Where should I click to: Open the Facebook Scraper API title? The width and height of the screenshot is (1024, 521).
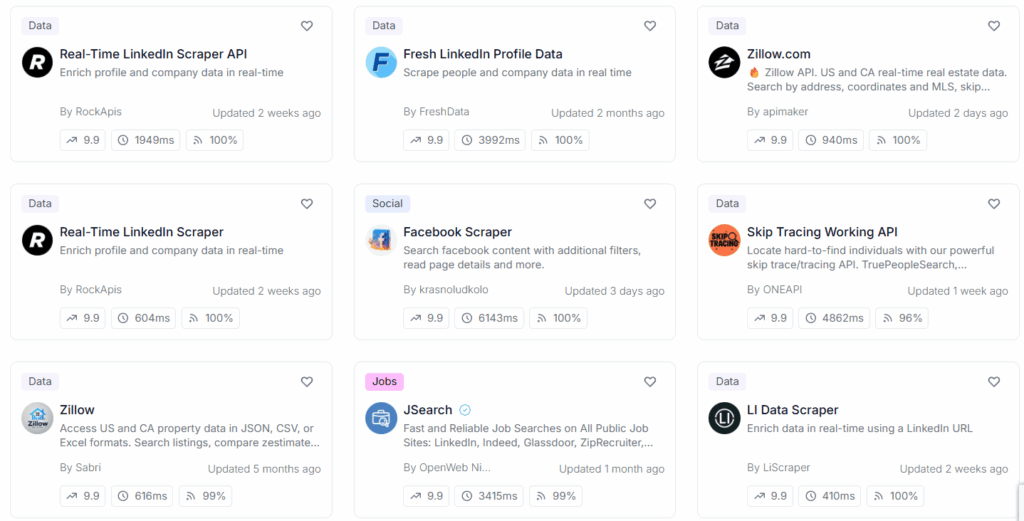pos(457,232)
